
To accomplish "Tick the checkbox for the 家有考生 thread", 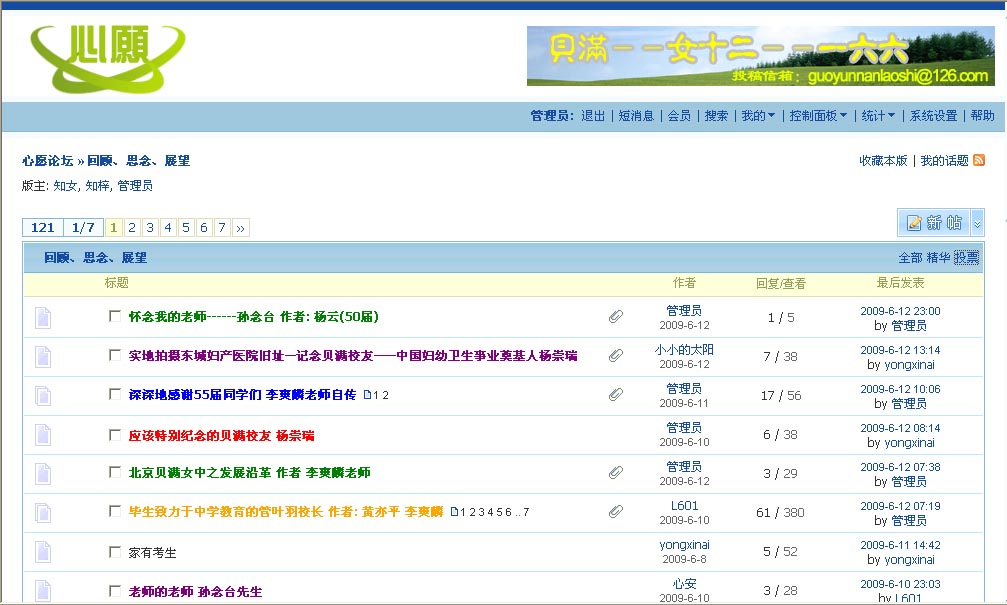I will [115, 552].
